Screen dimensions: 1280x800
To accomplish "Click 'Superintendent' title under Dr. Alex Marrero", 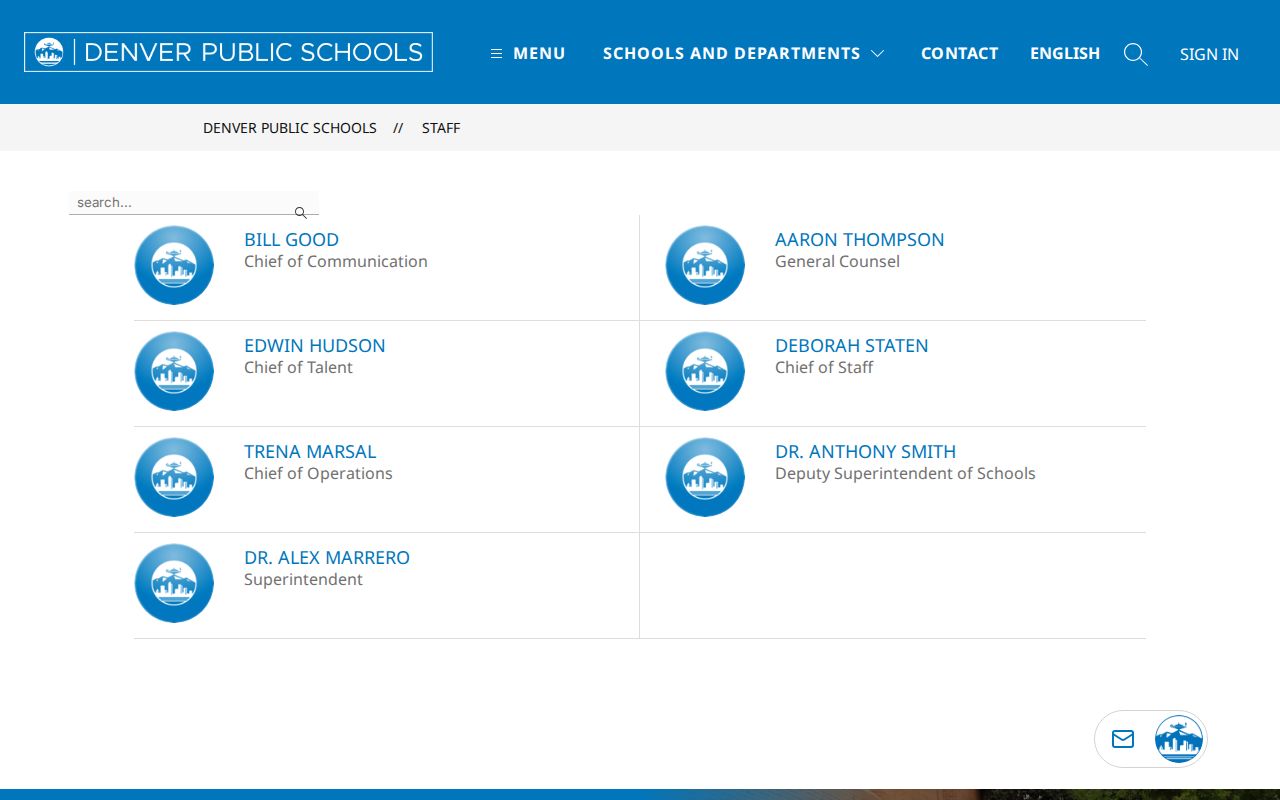I will [x=303, y=580].
